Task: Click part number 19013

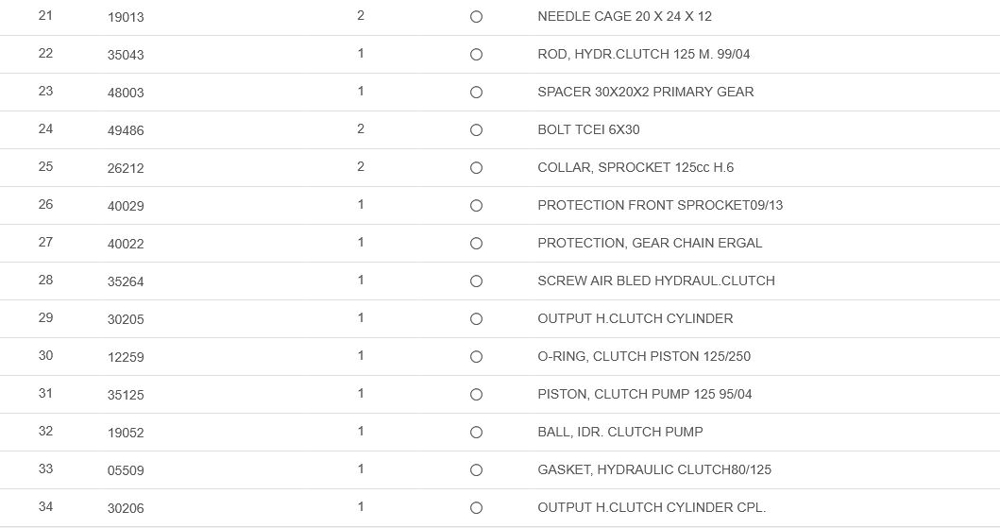Action: point(126,18)
